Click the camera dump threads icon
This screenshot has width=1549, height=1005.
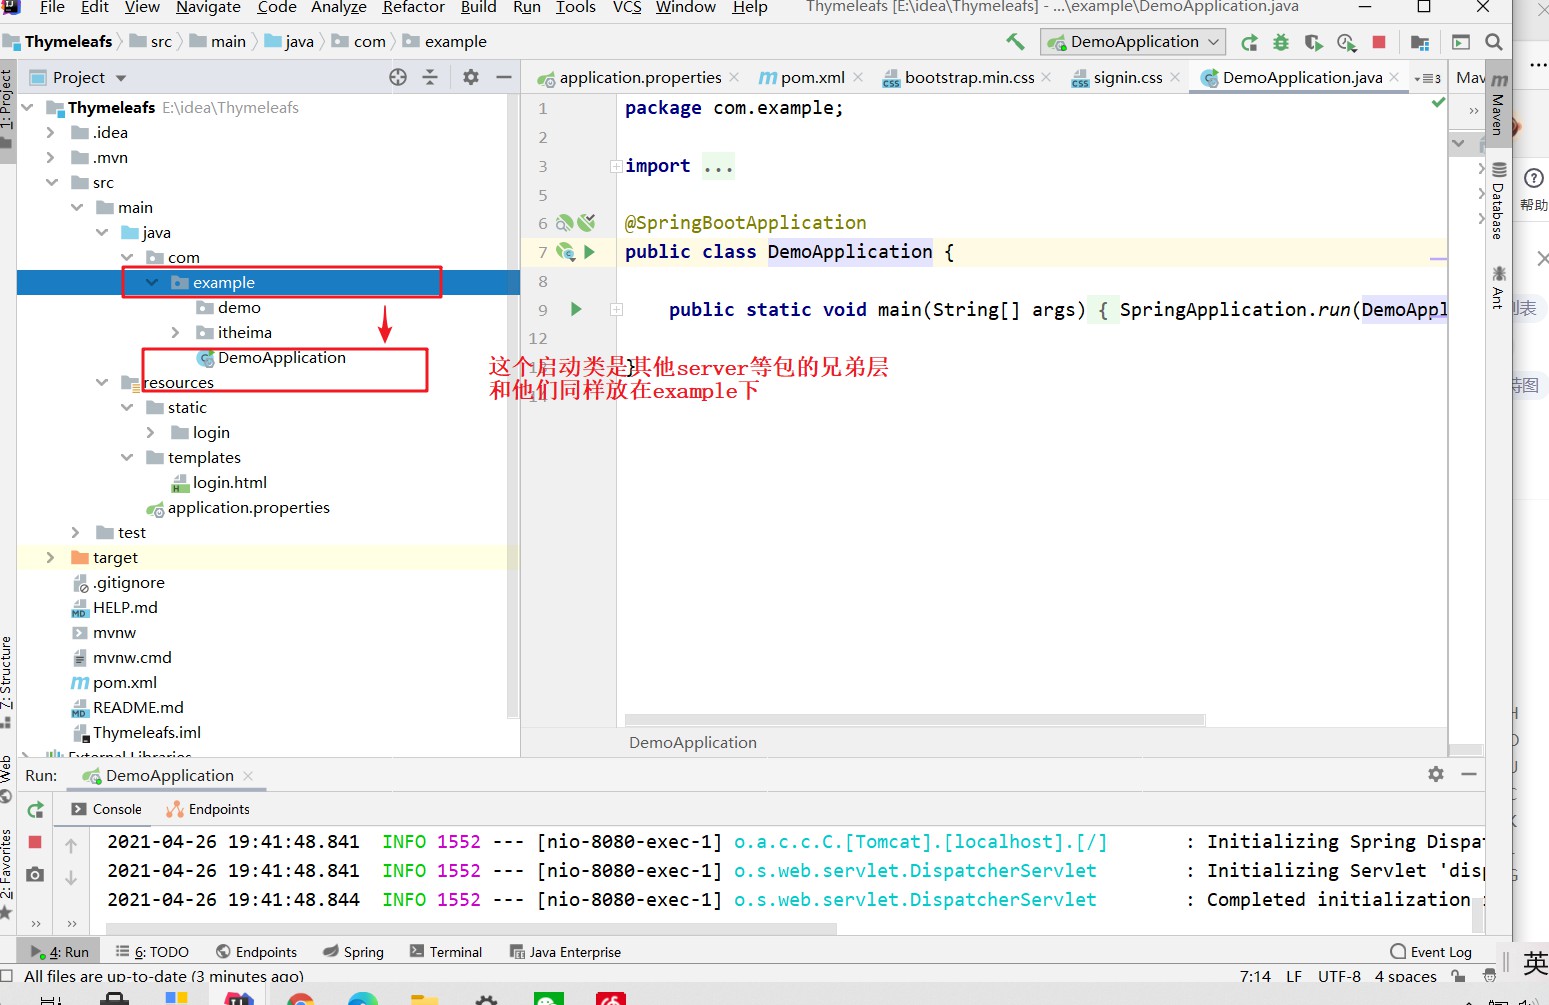(35, 874)
